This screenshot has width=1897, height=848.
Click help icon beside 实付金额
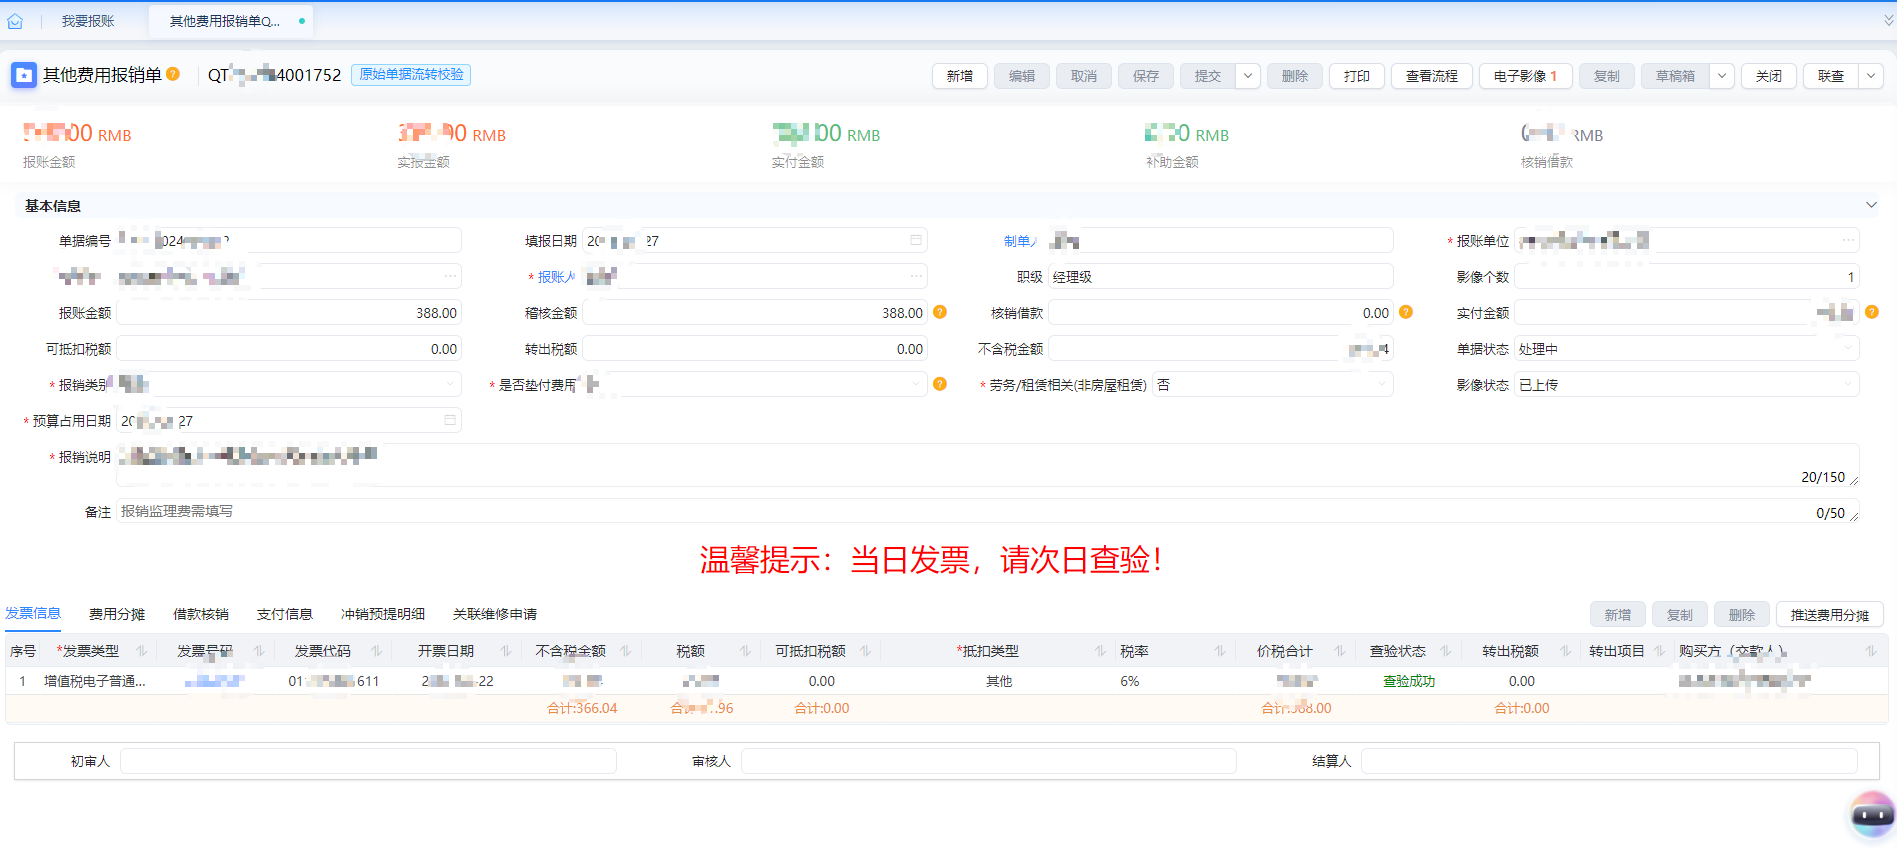[x=1872, y=312]
